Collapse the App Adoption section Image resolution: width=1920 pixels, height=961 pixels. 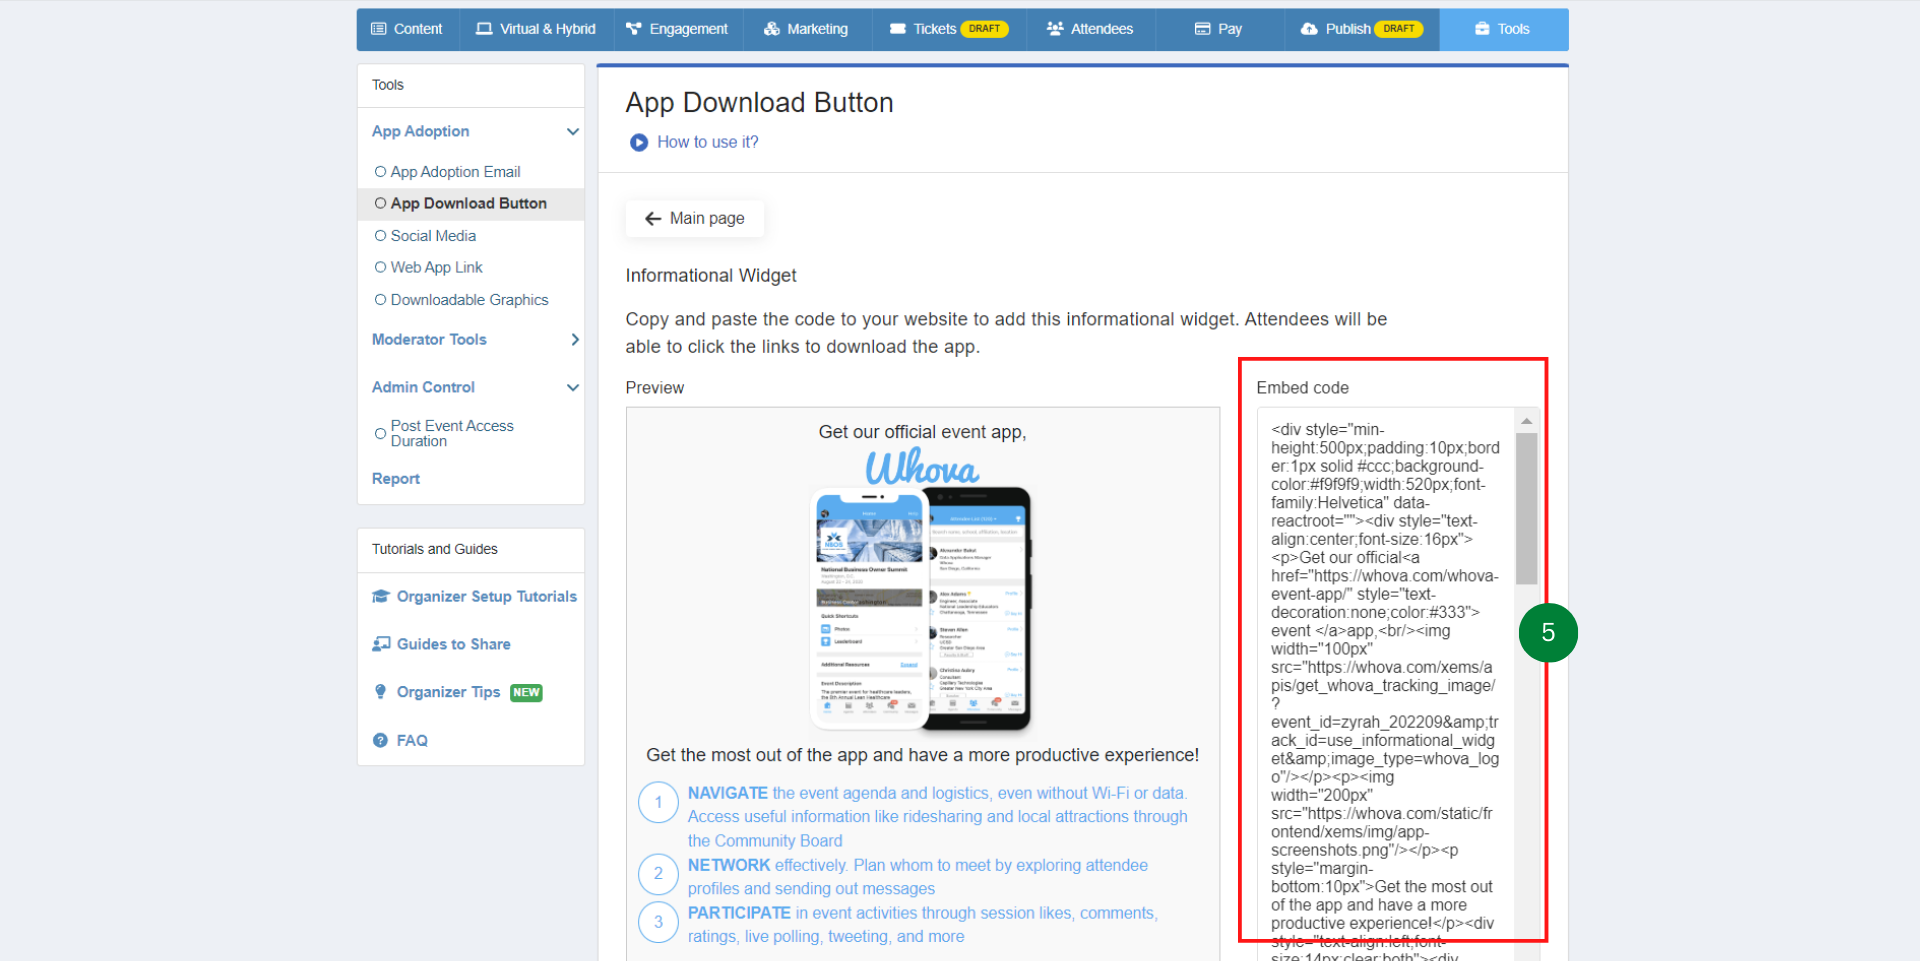572,131
